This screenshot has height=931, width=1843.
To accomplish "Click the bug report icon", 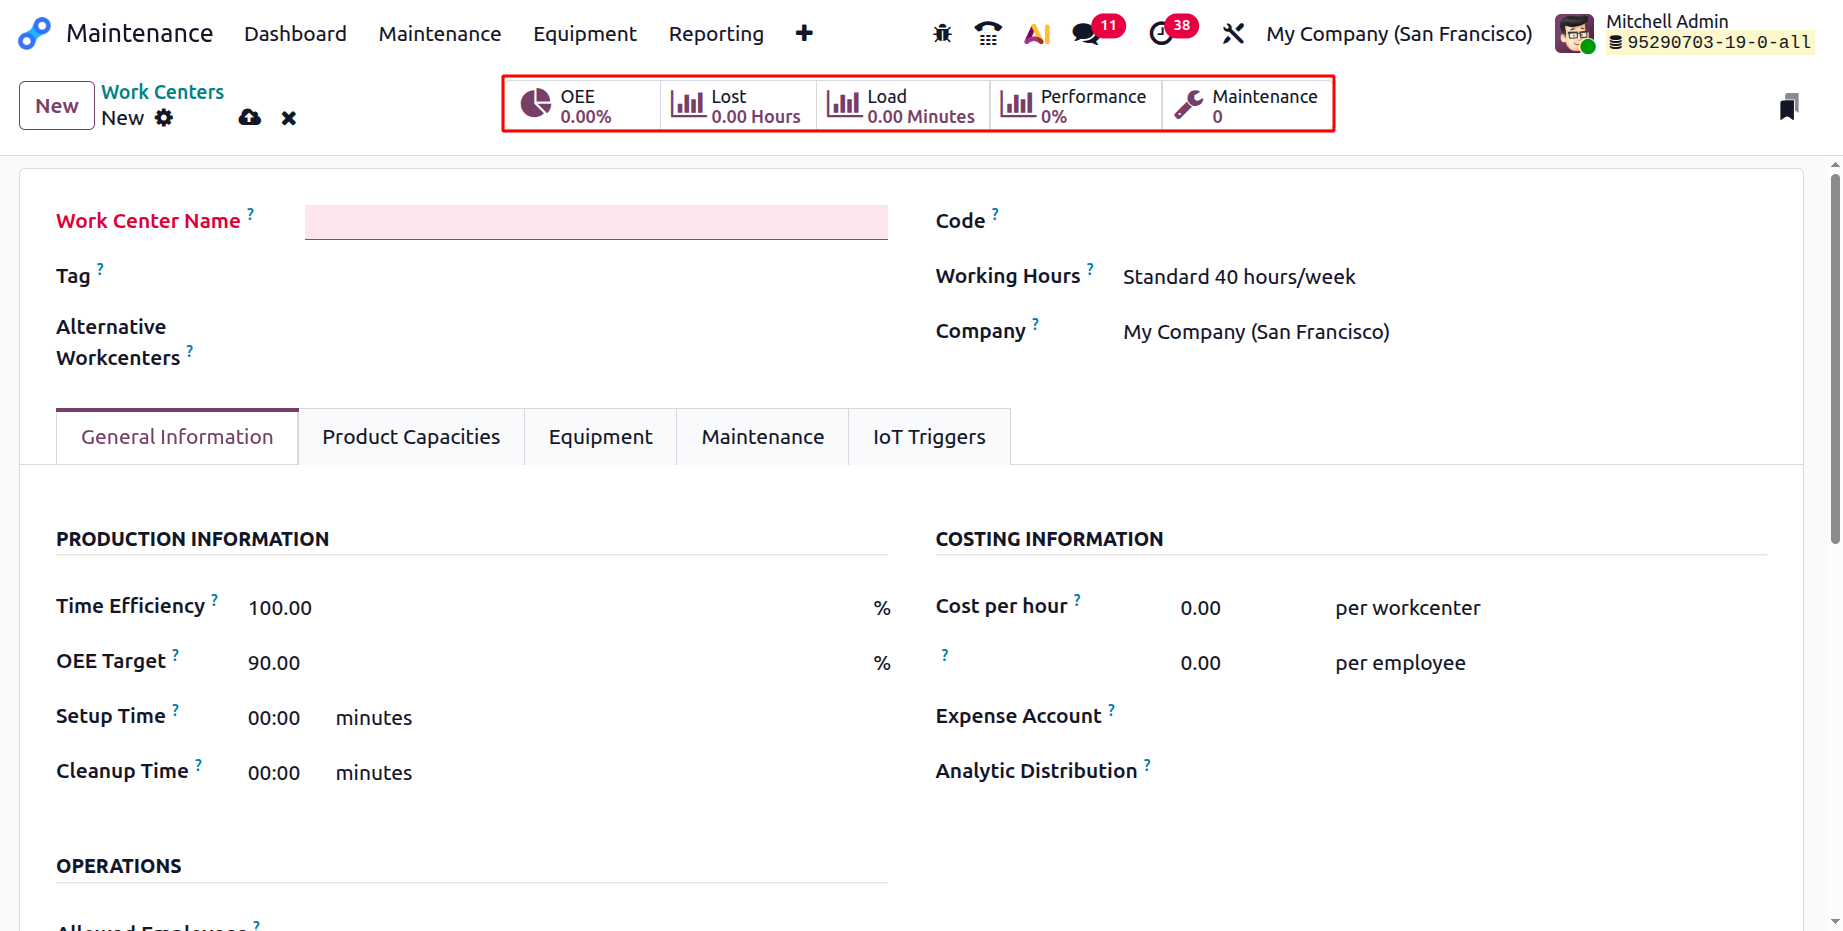I will (x=941, y=33).
